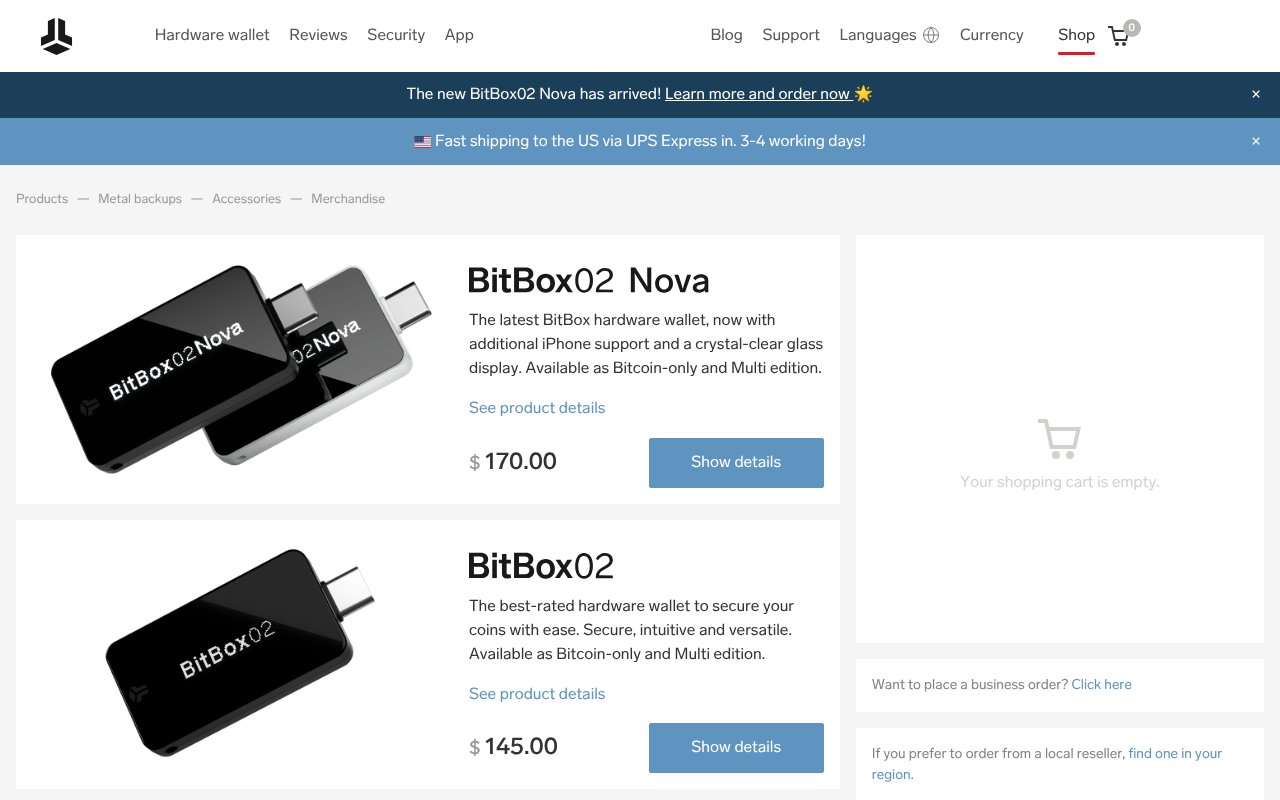Select the Metal backups category
This screenshot has width=1280, height=800.
pyautogui.click(x=140, y=198)
